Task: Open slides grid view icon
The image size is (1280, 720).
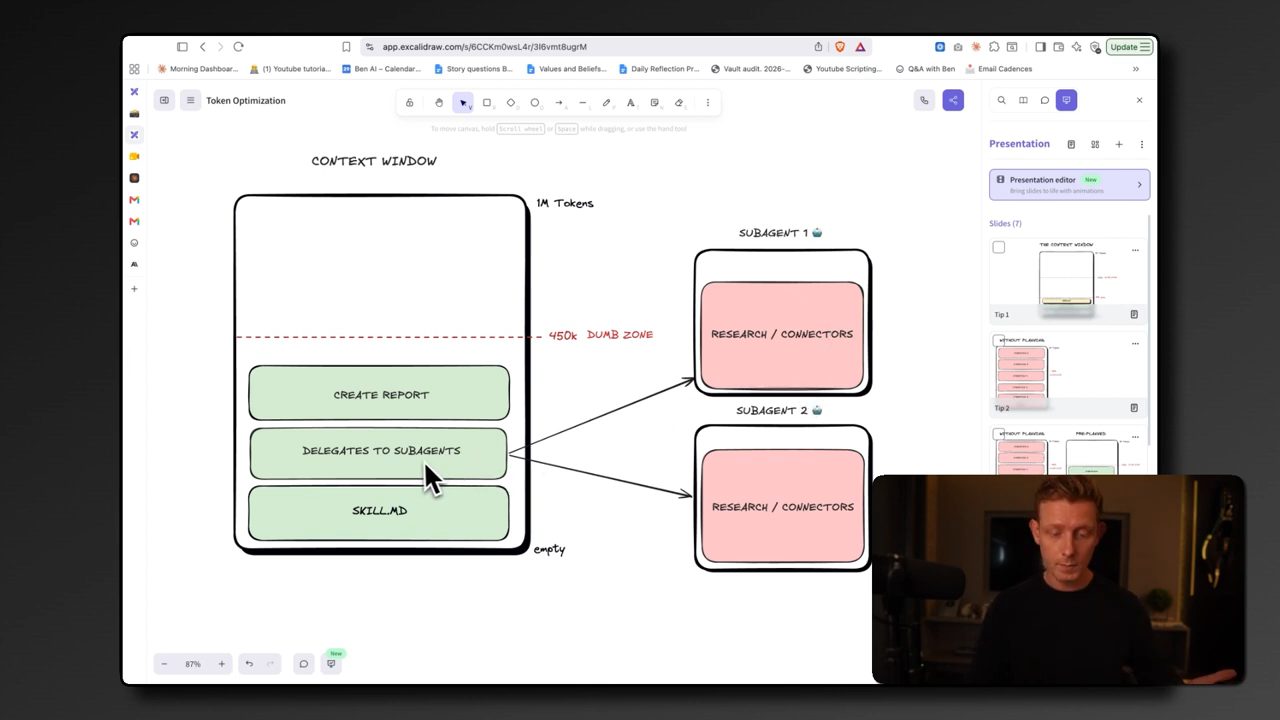Action: [1095, 144]
